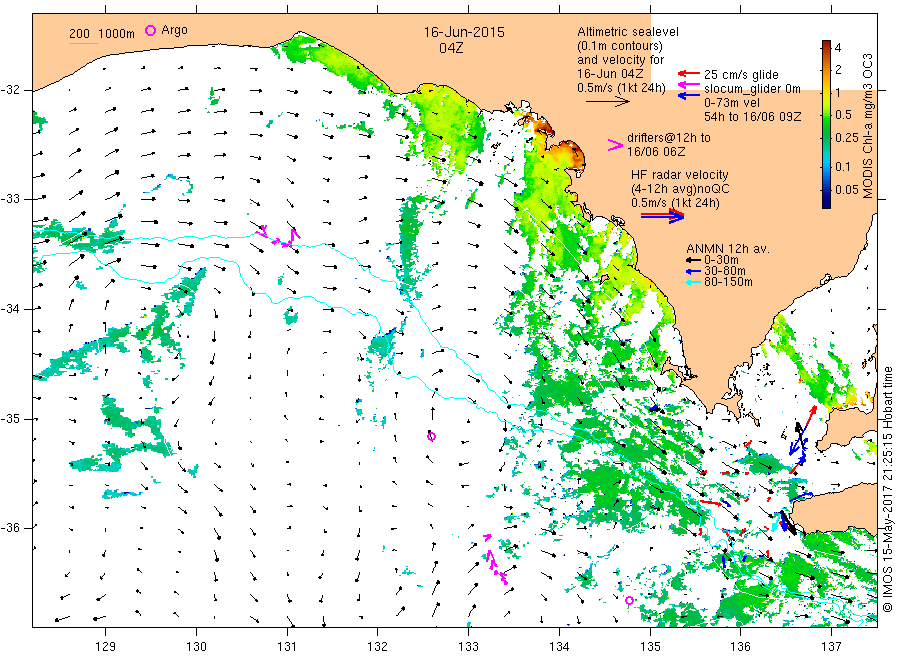Click the label 25 cm/s glide
This screenshot has height=660, width=900.
741,75
